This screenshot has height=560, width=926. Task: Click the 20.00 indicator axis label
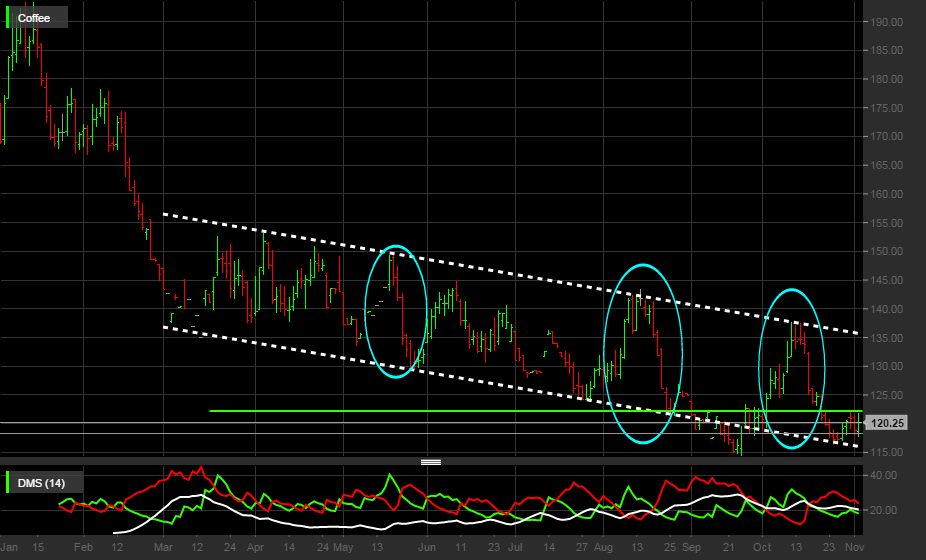(883, 510)
